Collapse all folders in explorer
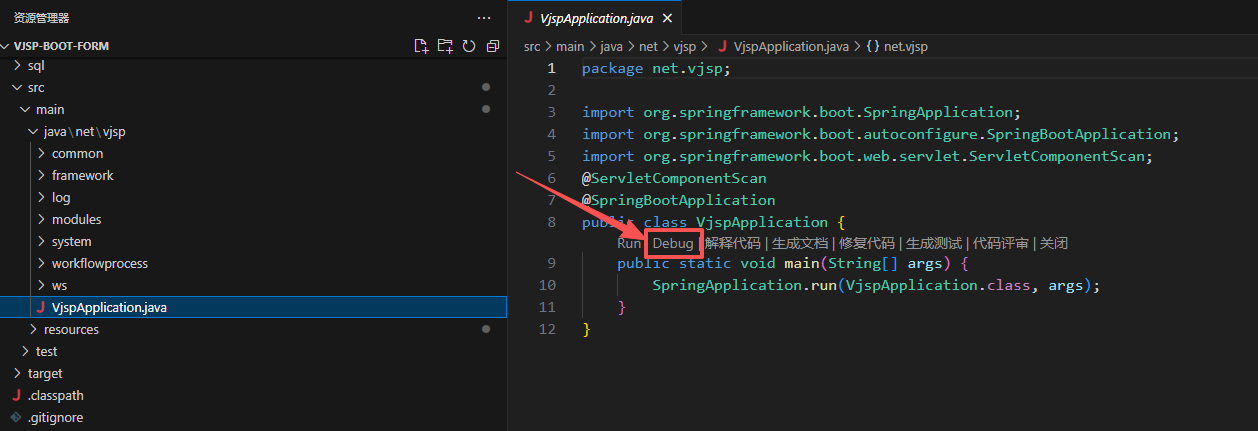Viewport: 1258px width, 431px height. [492, 46]
